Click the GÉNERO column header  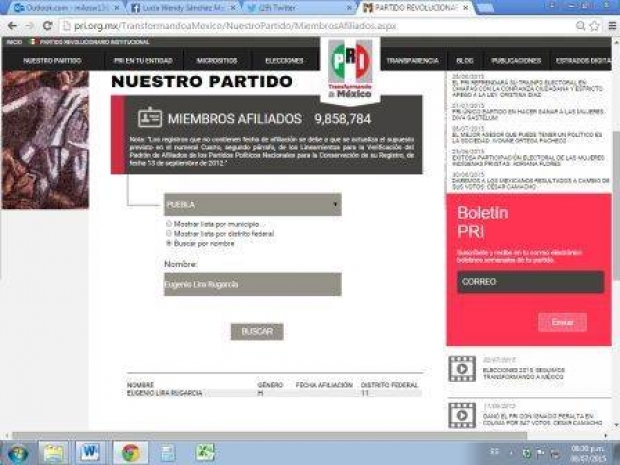click(270, 385)
